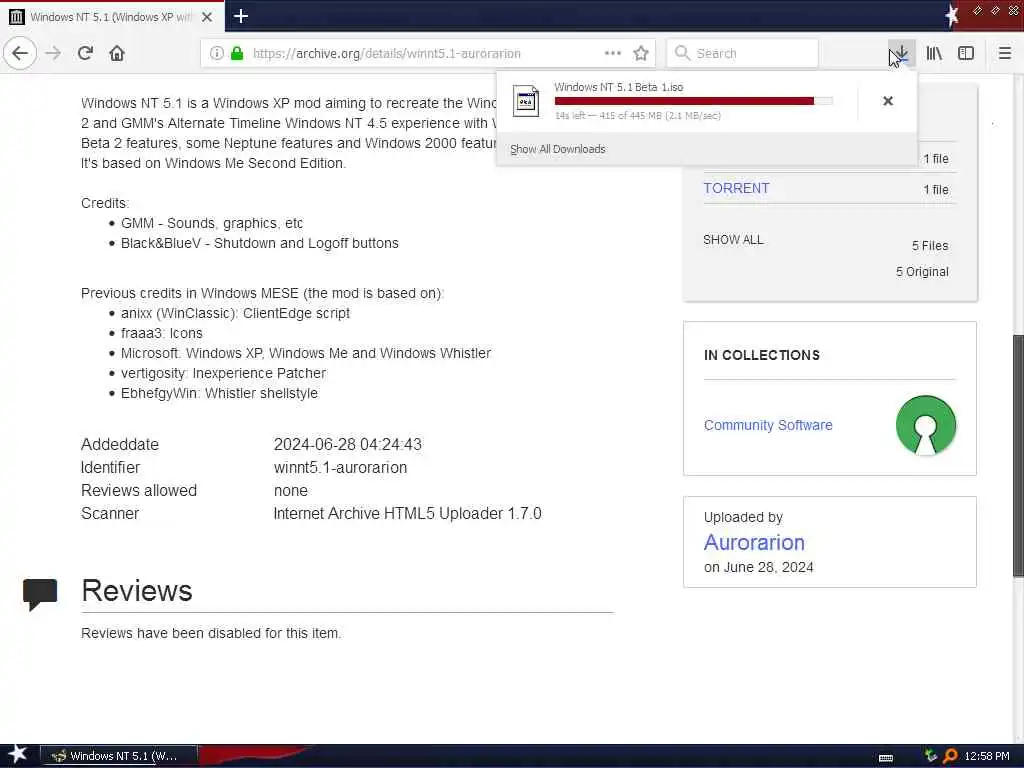The height and width of the screenshot is (768, 1024).
Task: Open the Firefox hamburger menu
Action: [x=1004, y=53]
